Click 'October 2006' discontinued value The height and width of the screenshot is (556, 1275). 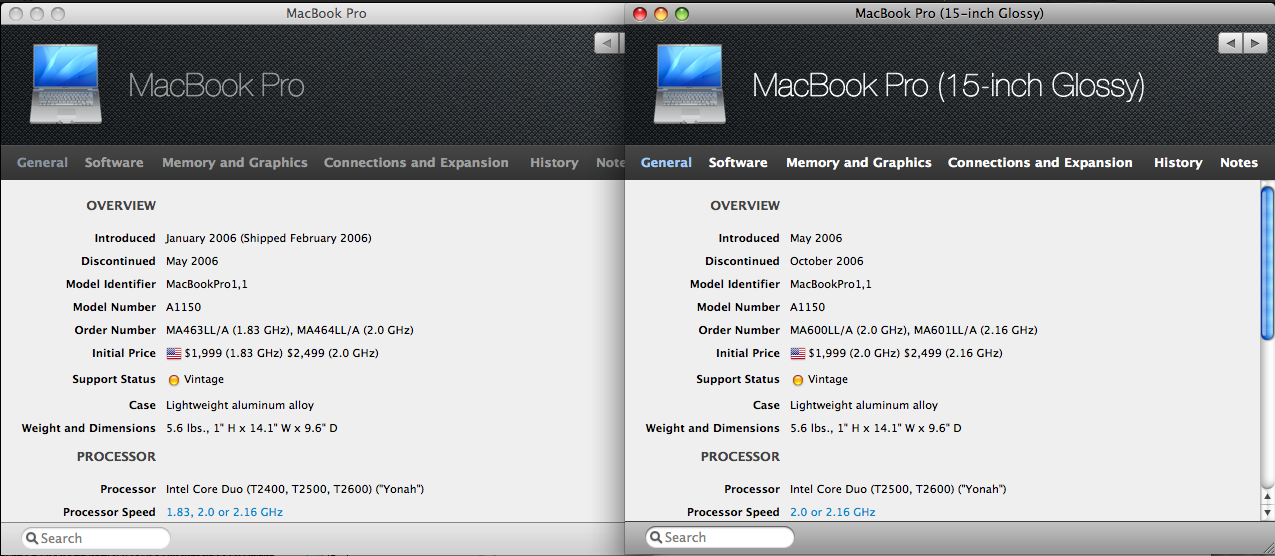click(x=826, y=261)
